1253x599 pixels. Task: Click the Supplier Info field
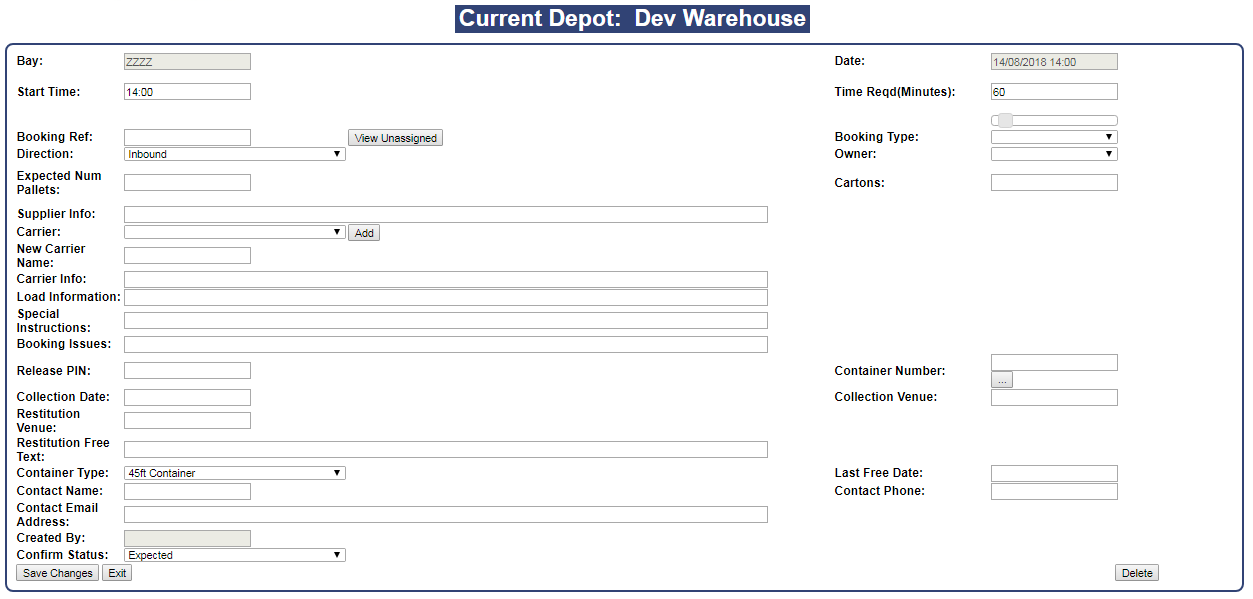[446, 214]
